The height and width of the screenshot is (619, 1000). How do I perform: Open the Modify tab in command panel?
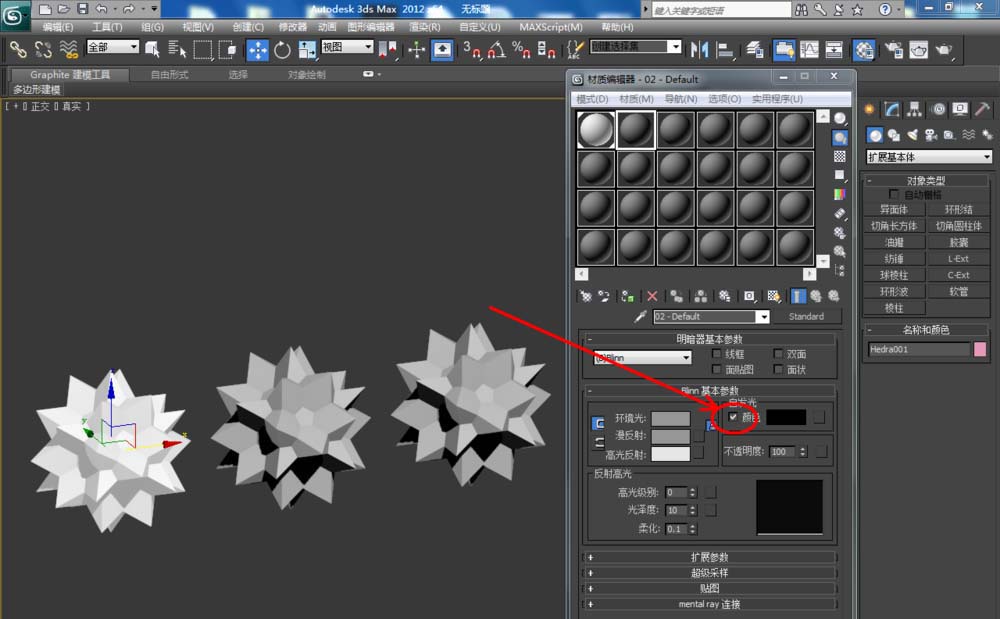click(892, 110)
